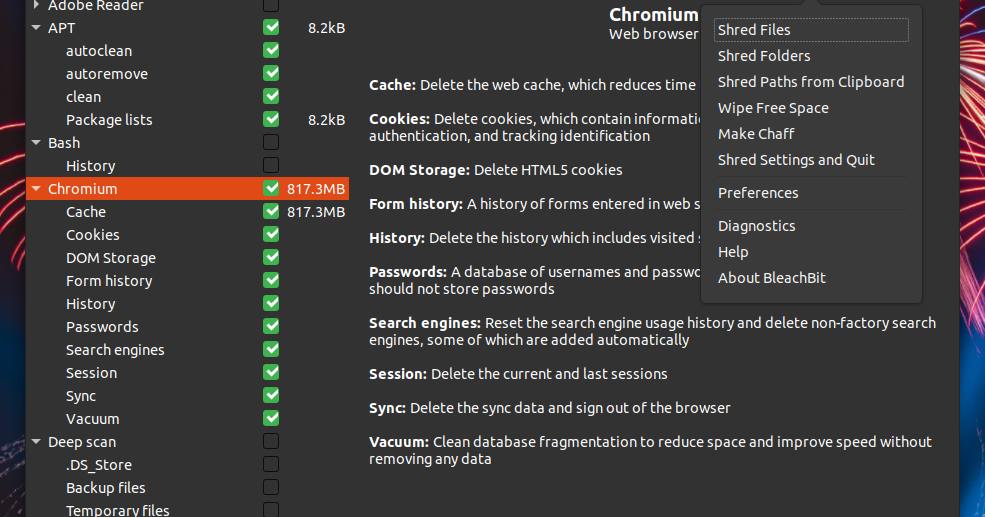985x517 pixels.
Task: Open About BleachBit
Action: (811, 278)
